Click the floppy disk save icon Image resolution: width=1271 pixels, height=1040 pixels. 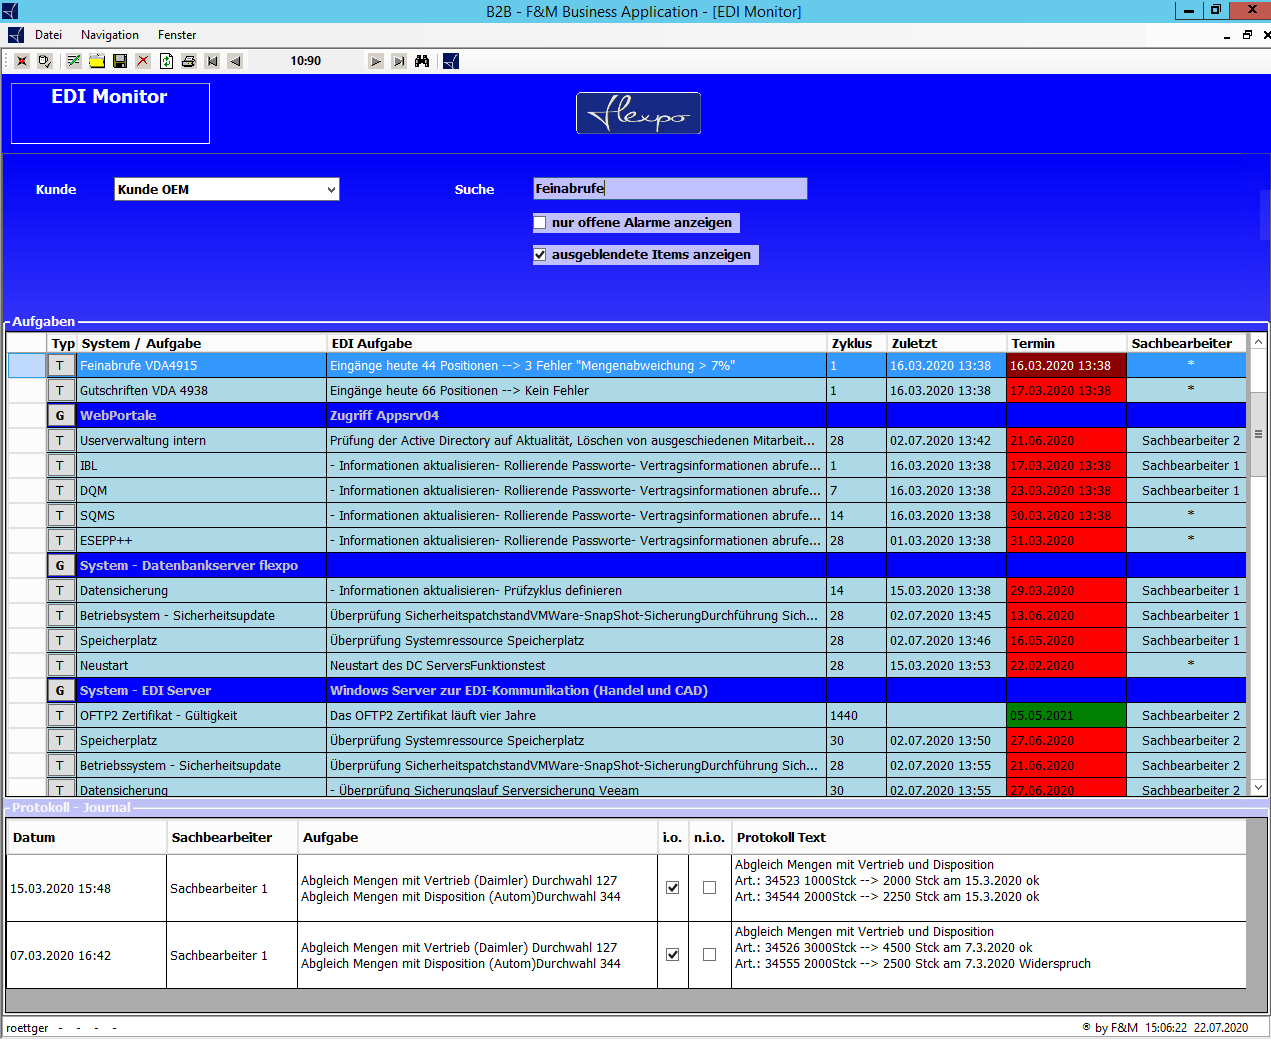[120, 61]
